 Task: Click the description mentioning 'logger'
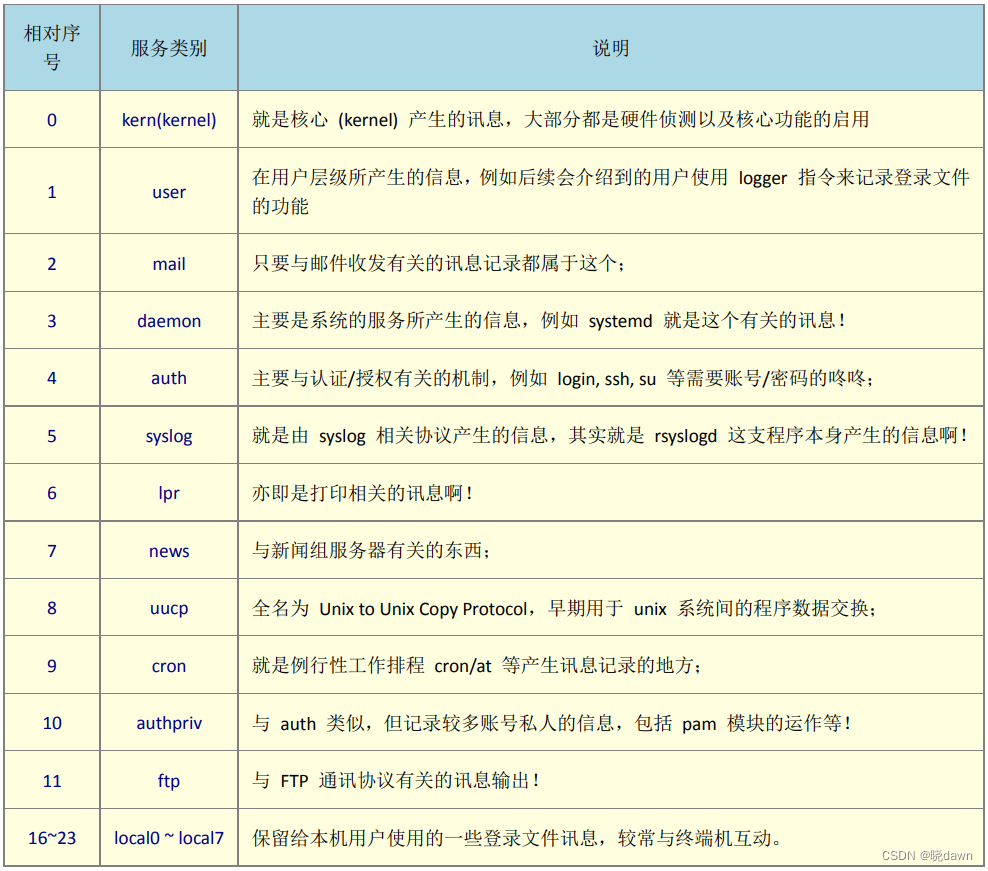(611, 192)
